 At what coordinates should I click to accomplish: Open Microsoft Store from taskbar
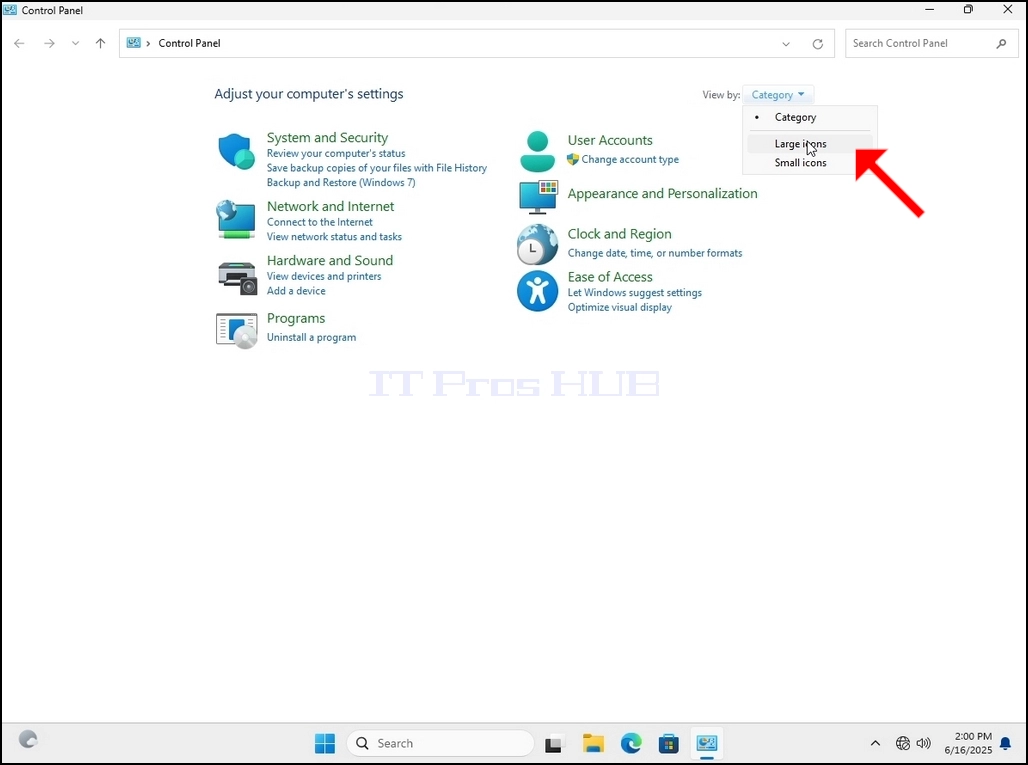[669, 743]
